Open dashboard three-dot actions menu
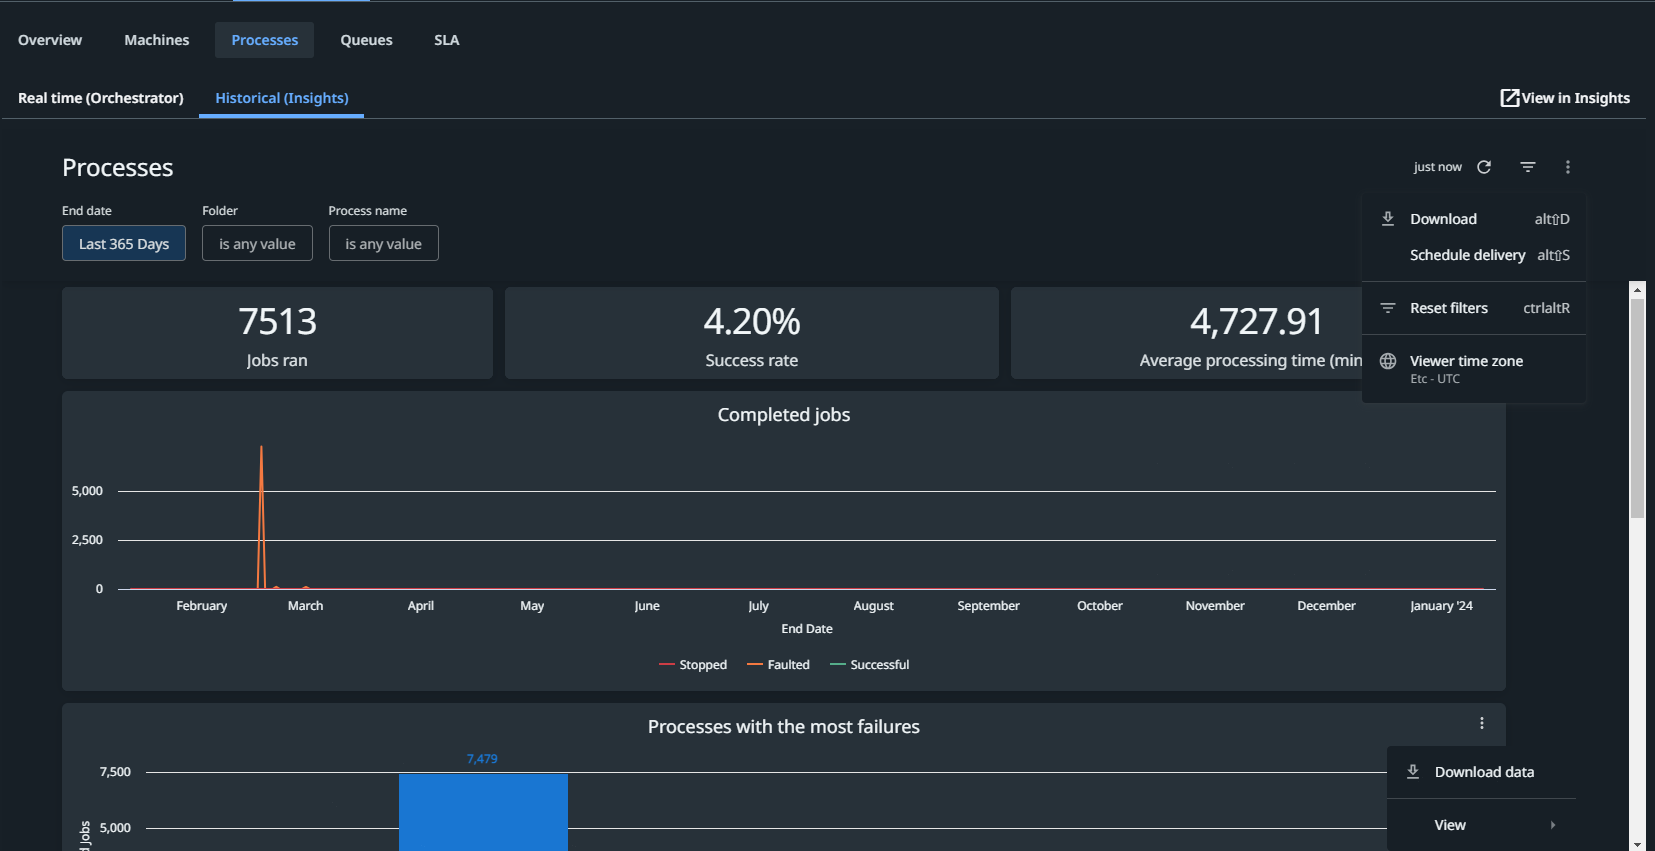1655x851 pixels. pos(1567,167)
